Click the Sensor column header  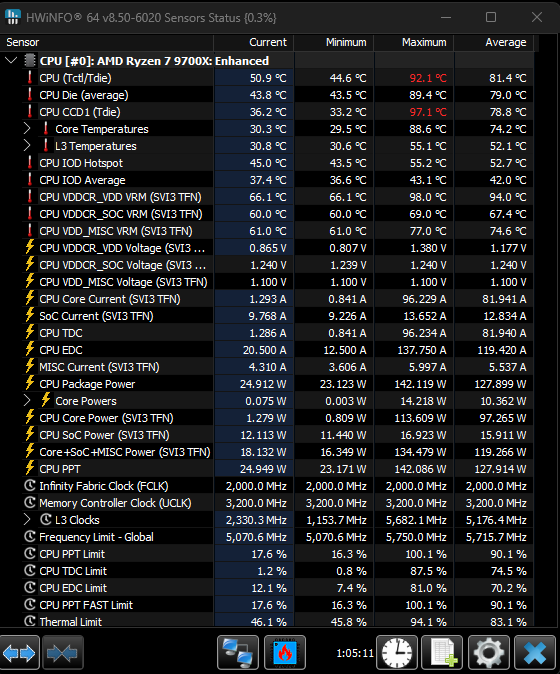[x=107, y=43]
